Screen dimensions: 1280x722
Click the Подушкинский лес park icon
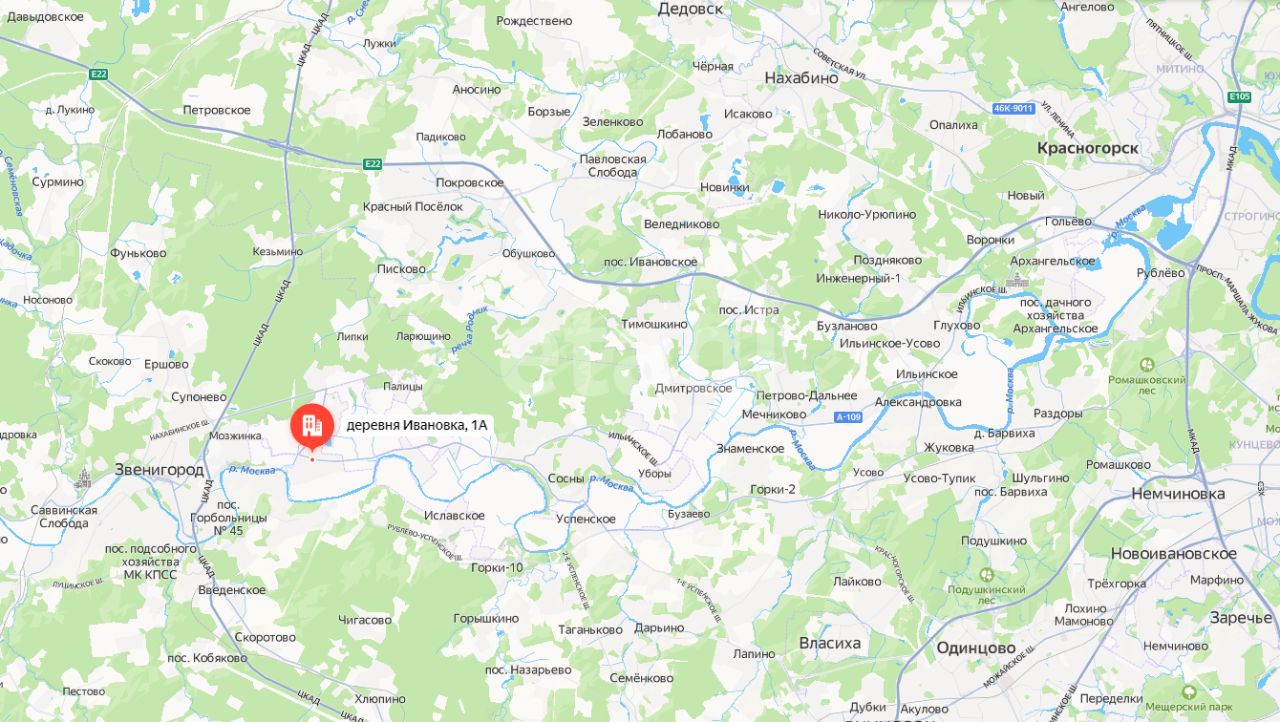point(987,575)
